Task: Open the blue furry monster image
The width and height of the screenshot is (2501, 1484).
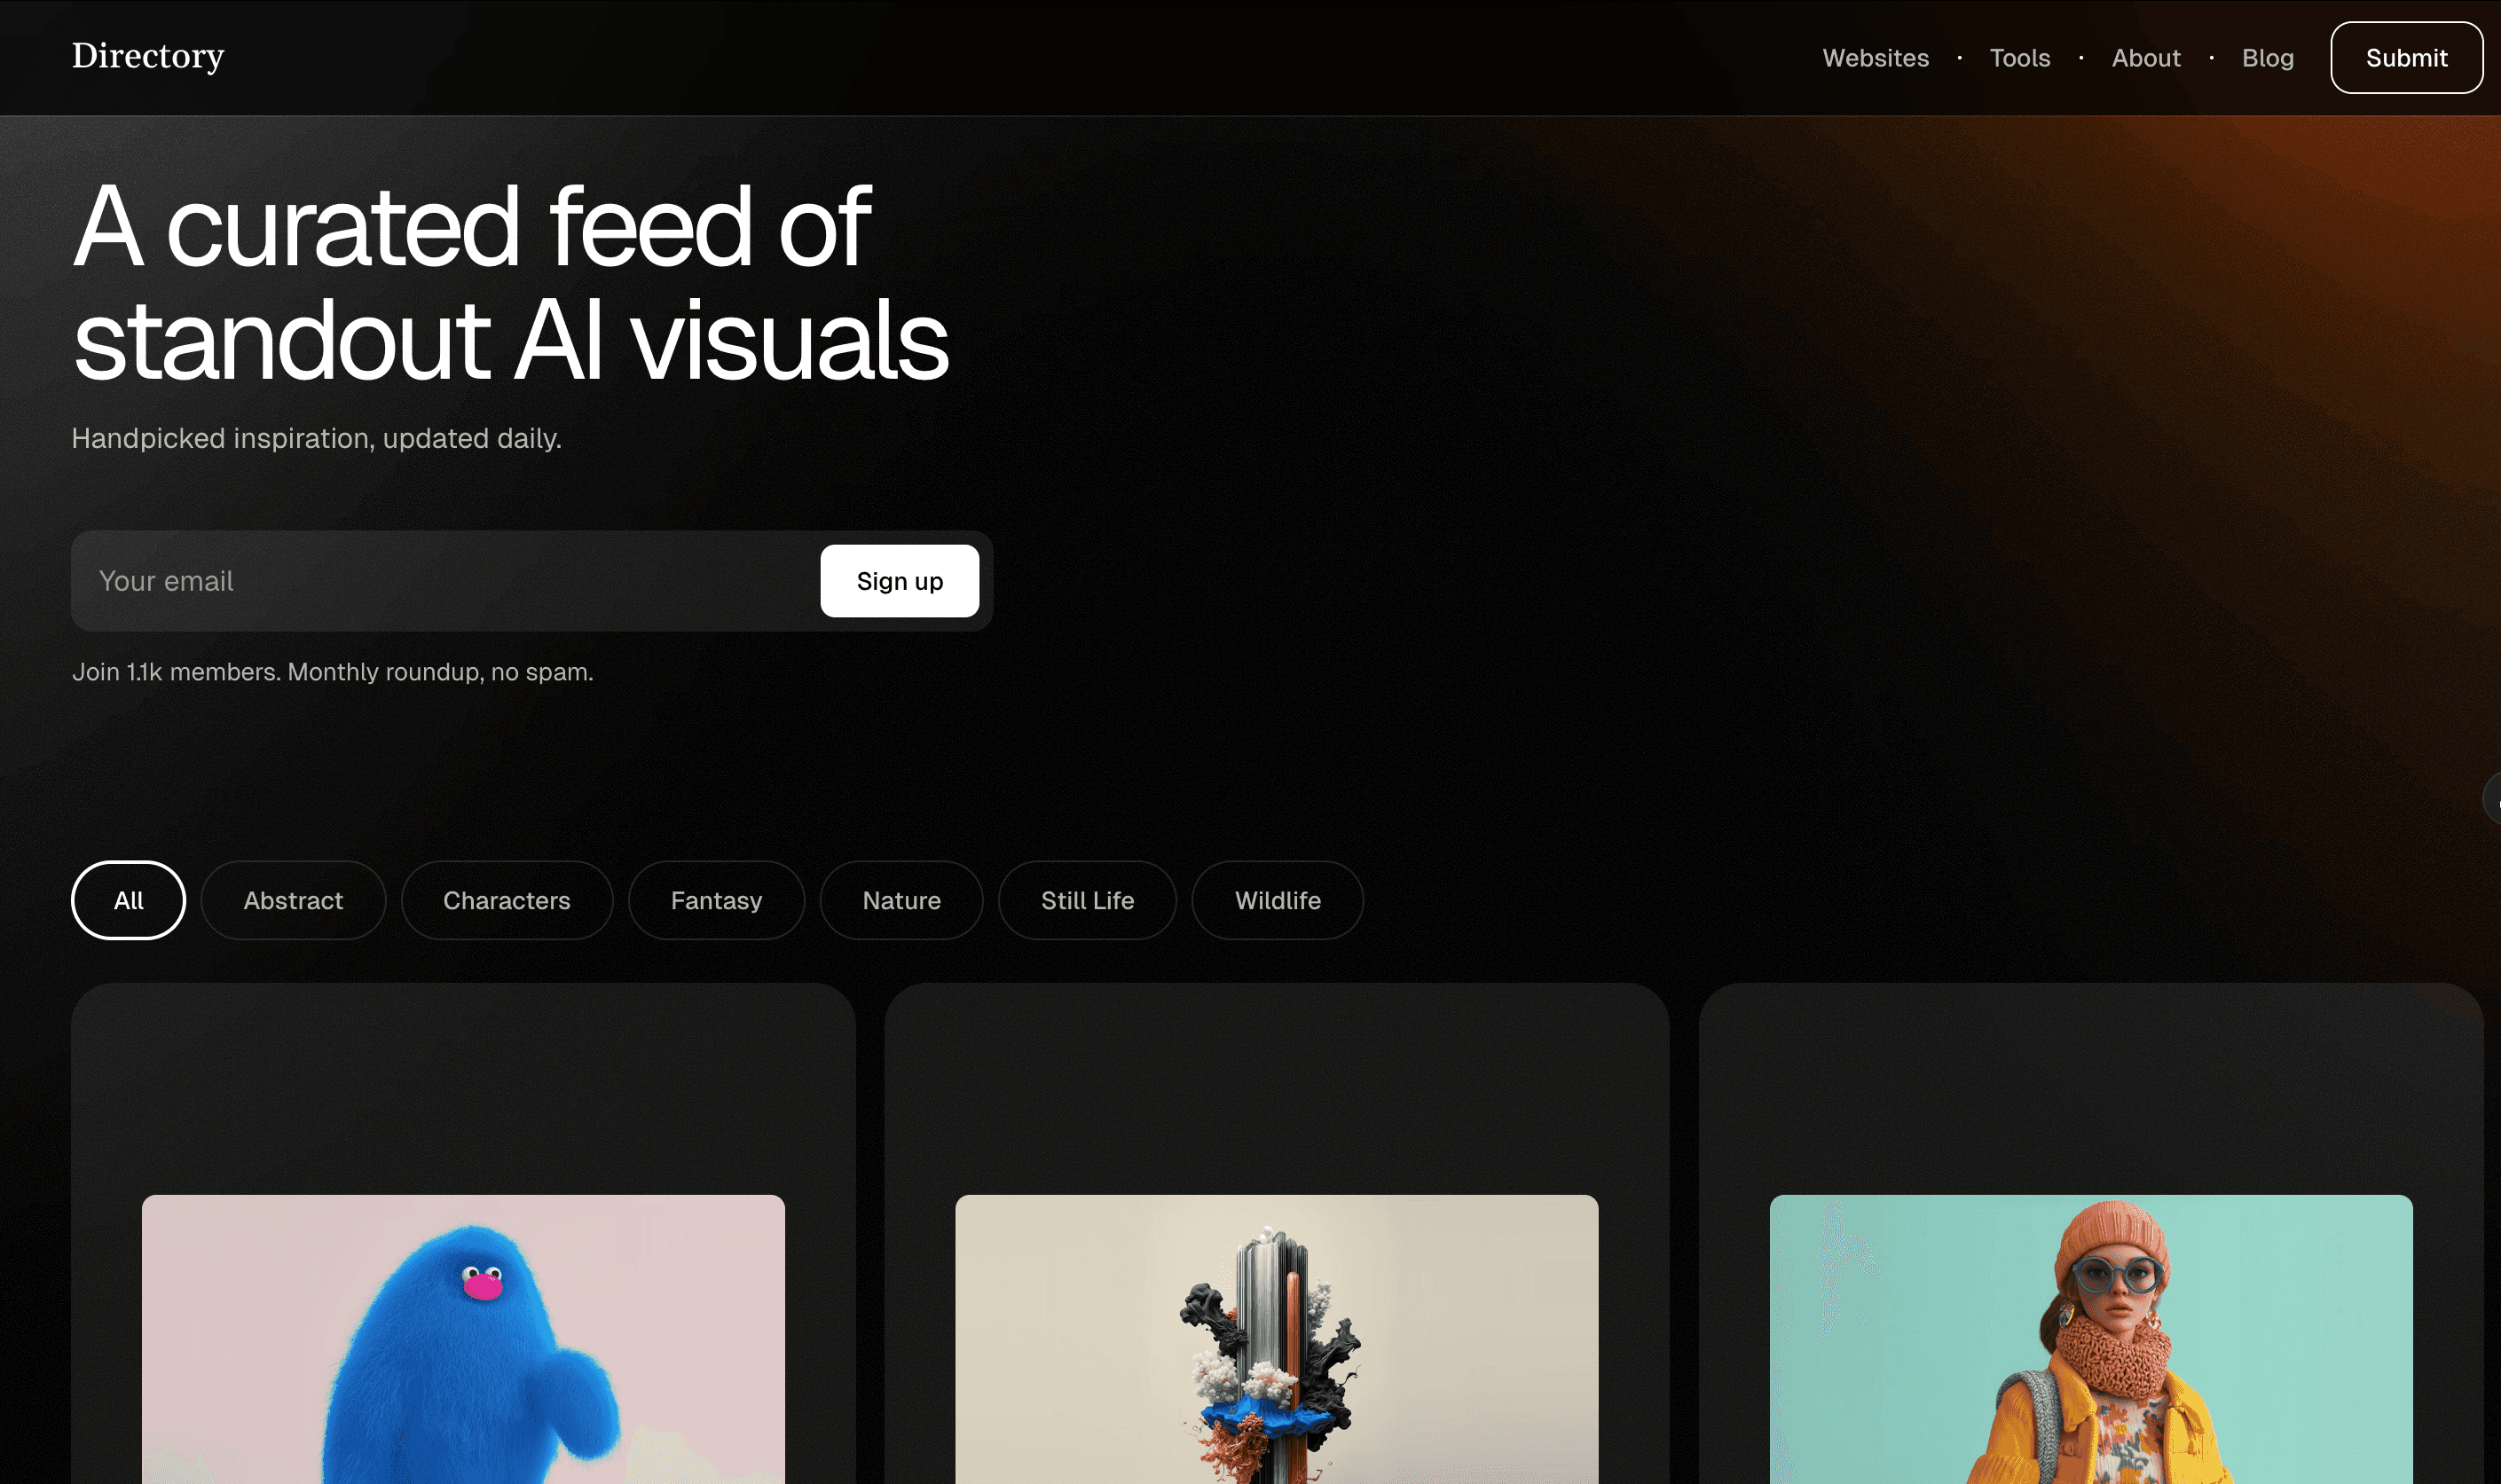Action: click(x=463, y=1339)
